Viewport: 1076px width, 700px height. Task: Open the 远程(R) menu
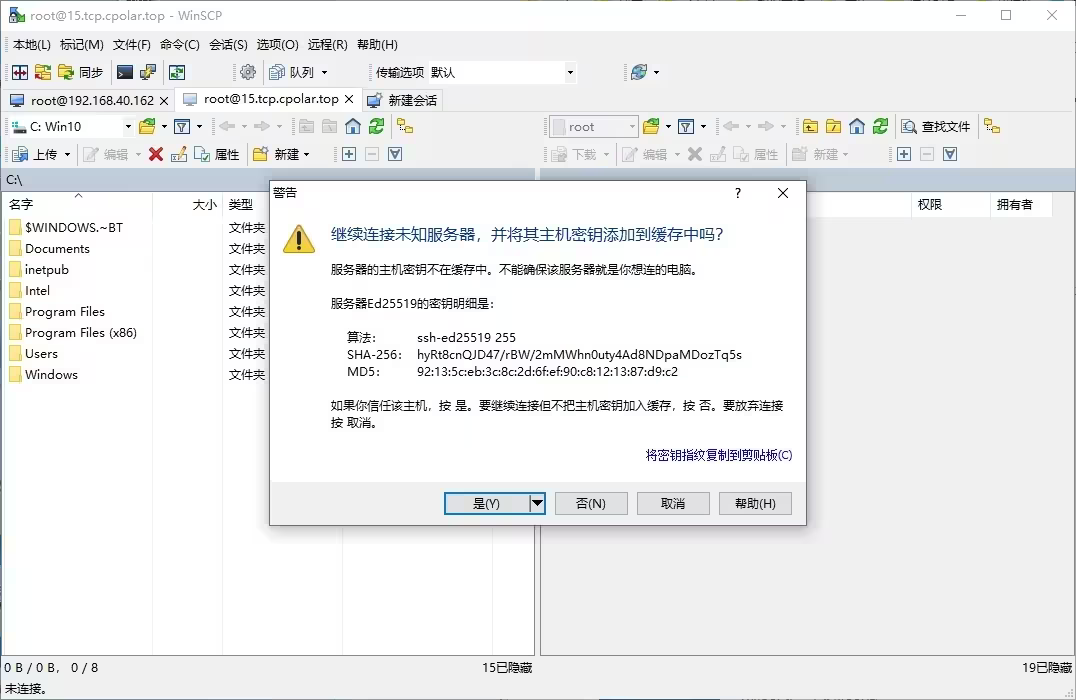coord(327,45)
